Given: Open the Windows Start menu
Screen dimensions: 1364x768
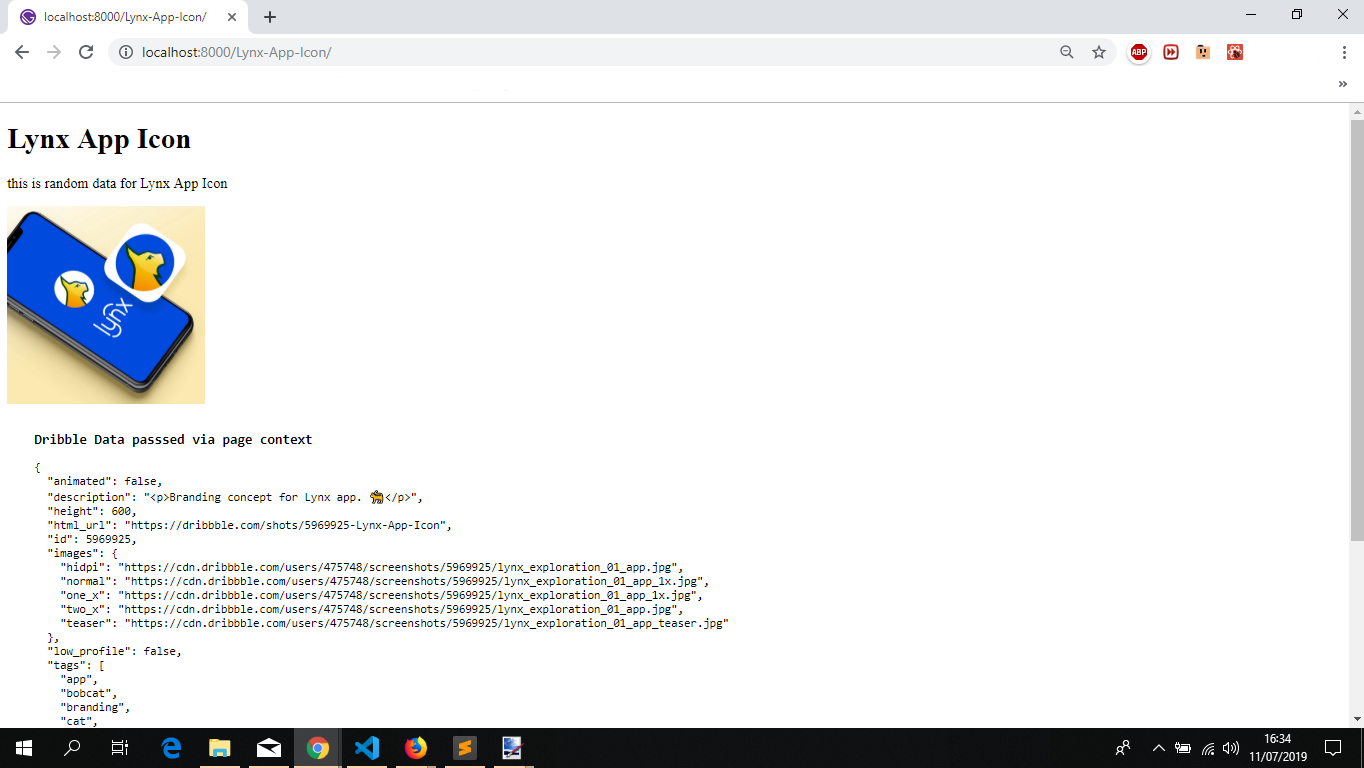Looking at the screenshot, I should pos(24,748).
